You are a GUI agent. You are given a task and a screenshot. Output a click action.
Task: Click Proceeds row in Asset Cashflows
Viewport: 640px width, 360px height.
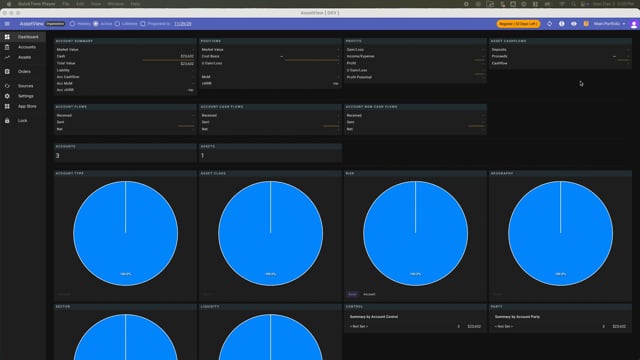(560, 56)
